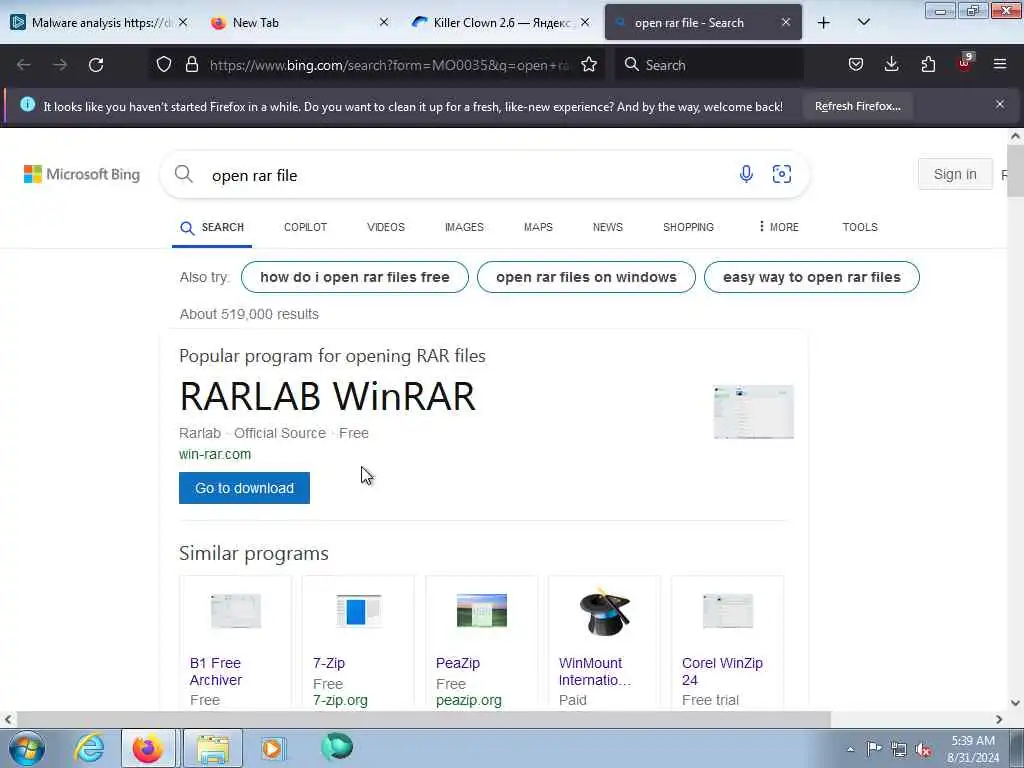The height and width of the screenshot is (768, 1024).
Task: Open the TOOLS search option
Action: coord(859,227)
